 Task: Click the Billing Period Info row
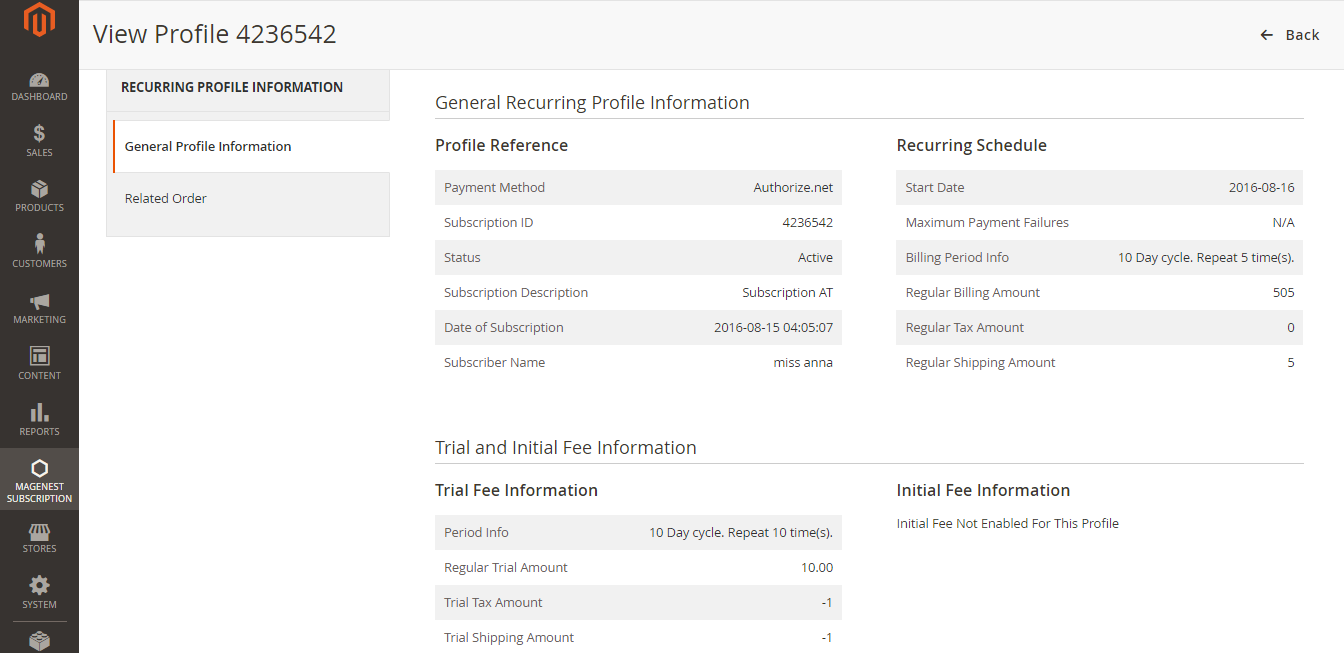click(x=1099, y=257)
